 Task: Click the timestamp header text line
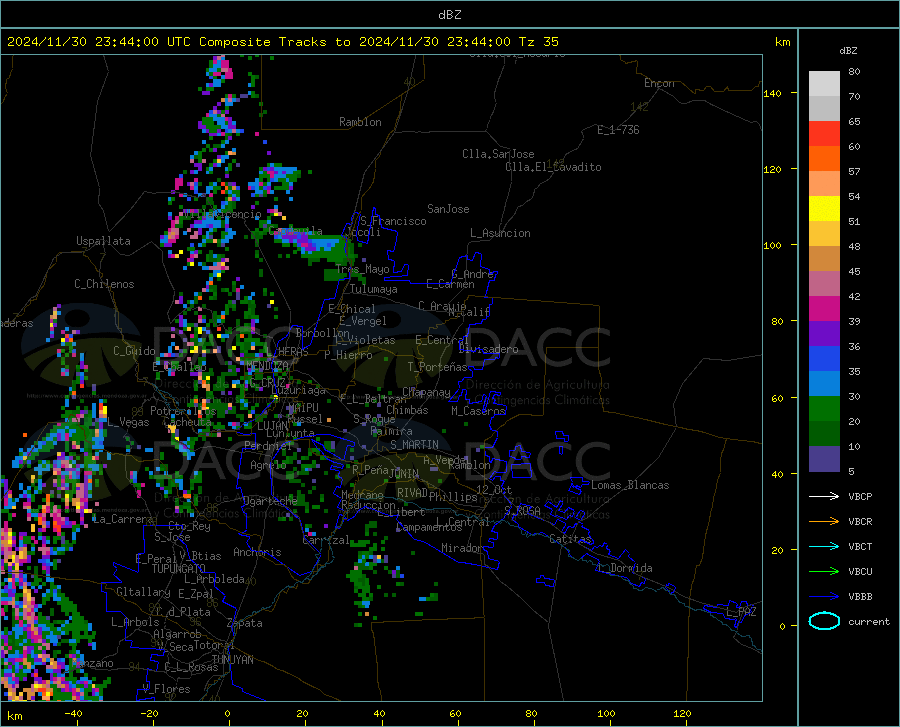(282, 42)
